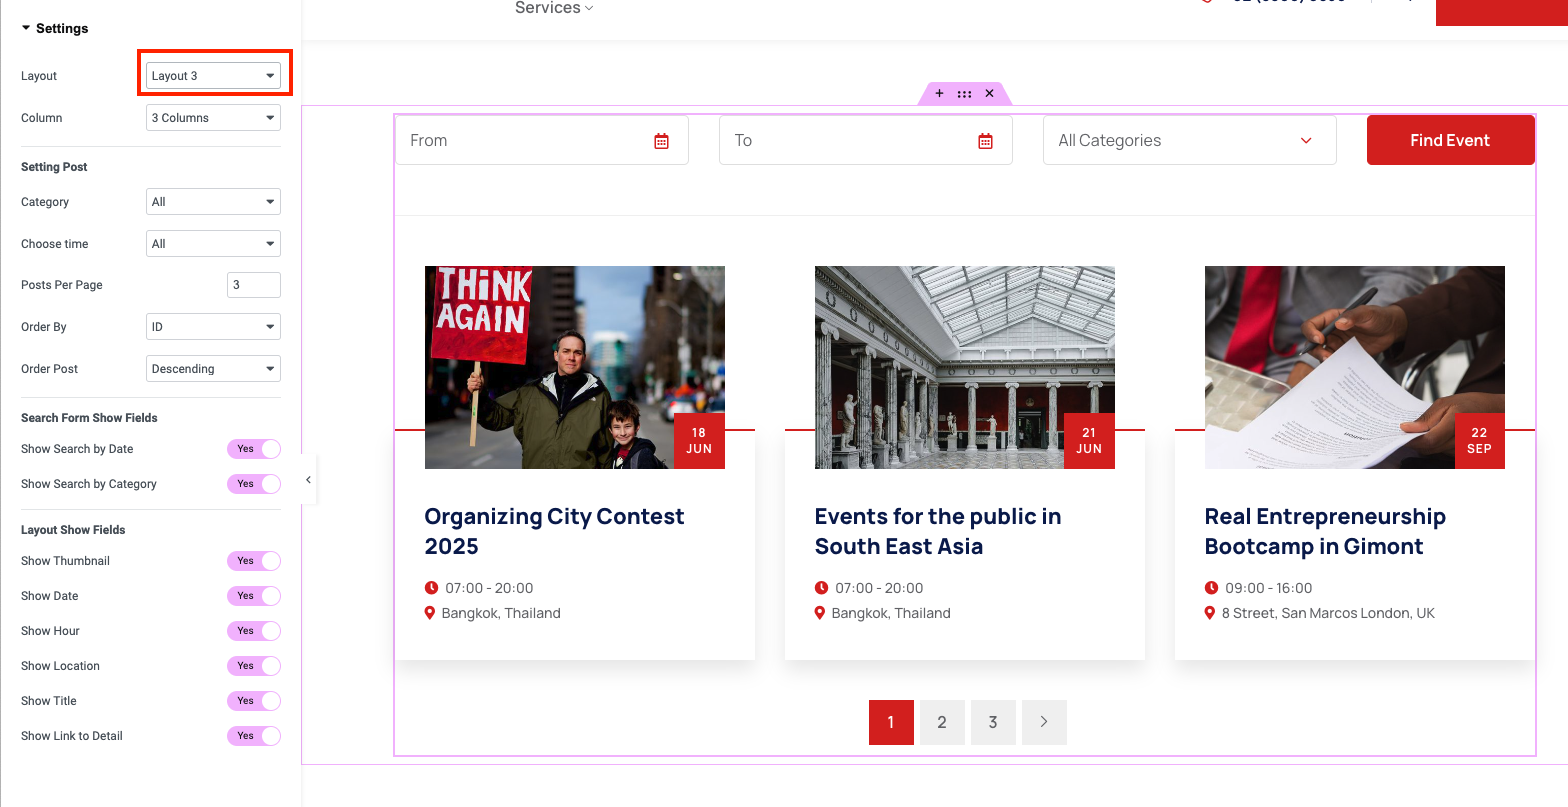Turn off Show Link to Detail

pos(253,736)
